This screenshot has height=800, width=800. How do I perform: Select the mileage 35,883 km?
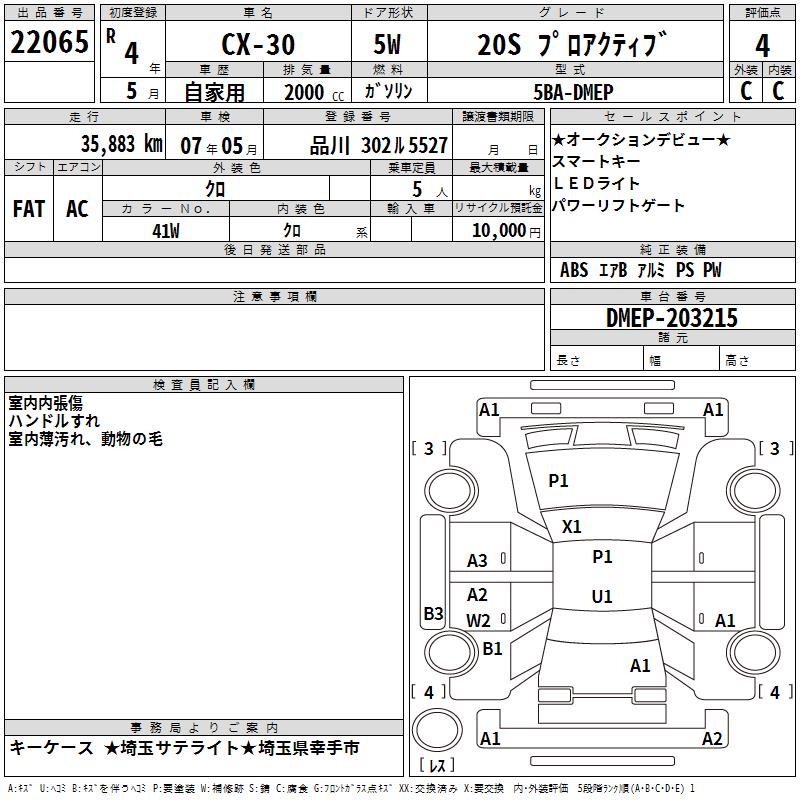122,144
